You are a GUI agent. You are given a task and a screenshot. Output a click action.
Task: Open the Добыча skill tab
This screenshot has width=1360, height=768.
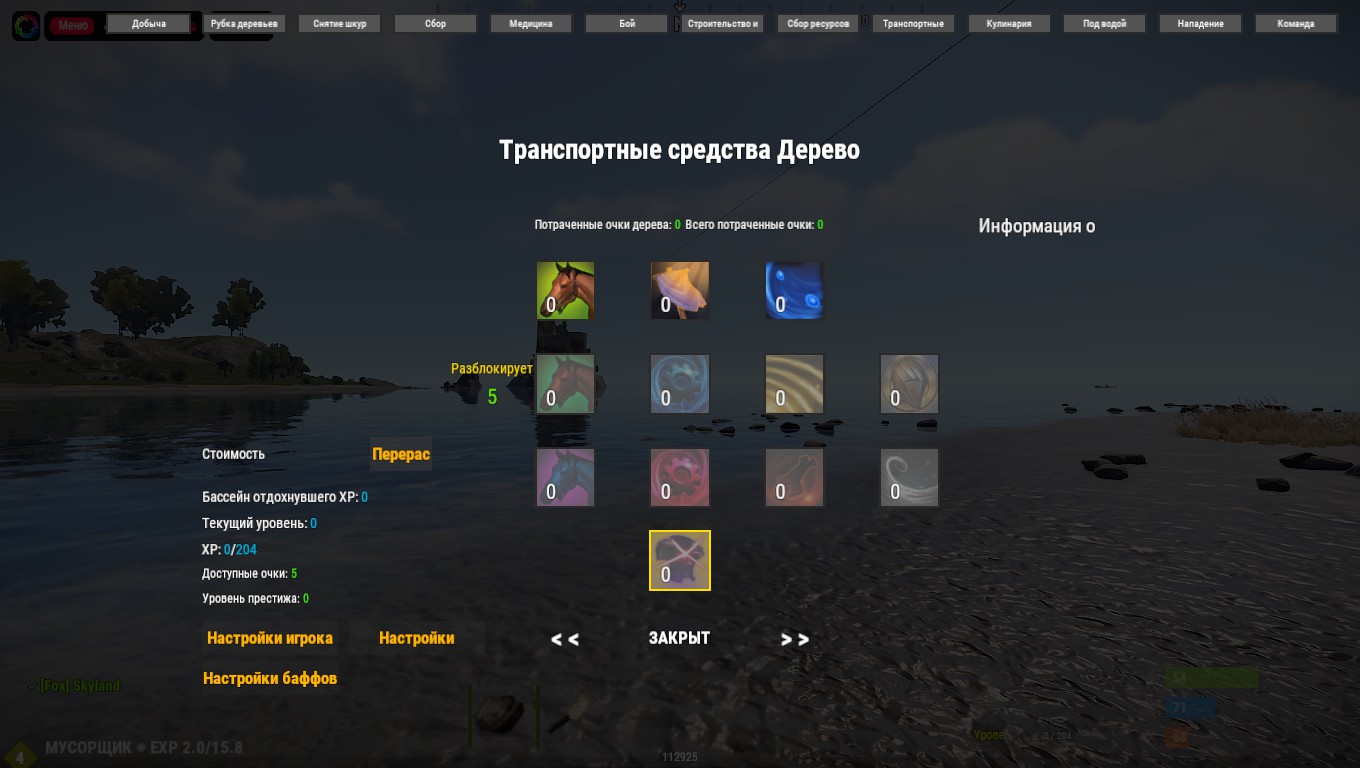149,24
